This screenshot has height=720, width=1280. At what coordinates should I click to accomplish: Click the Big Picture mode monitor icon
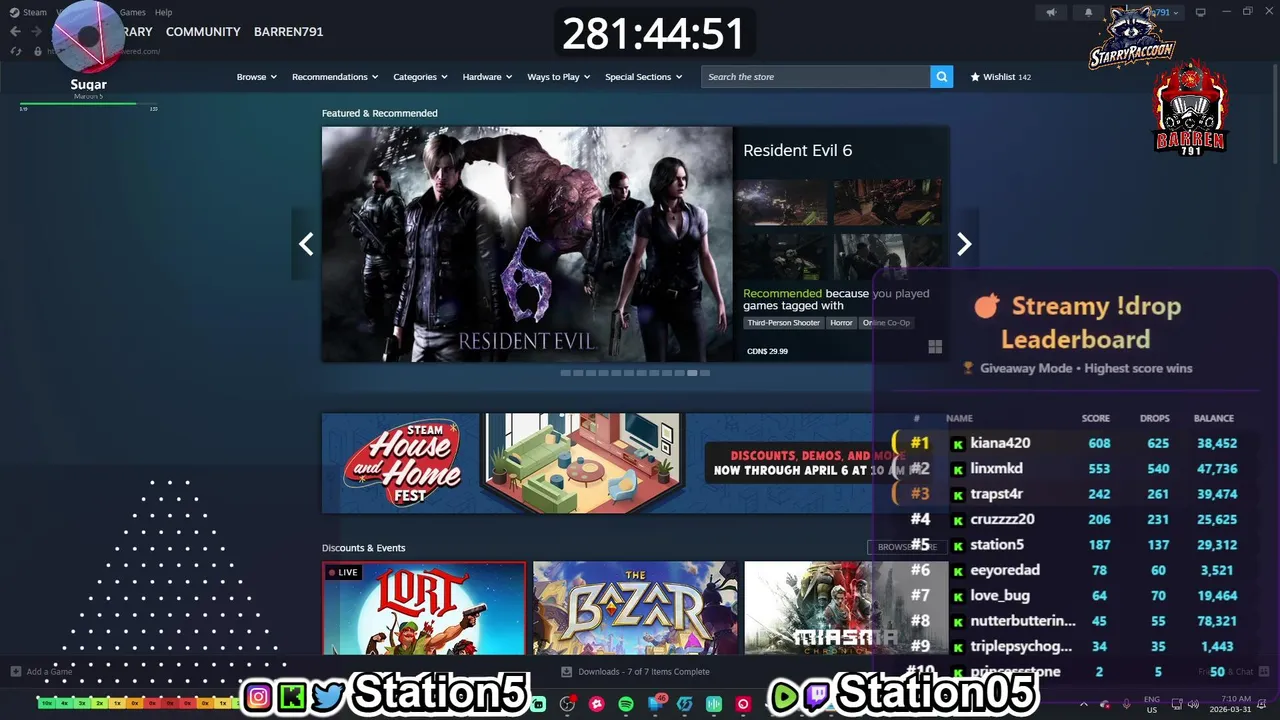tap(1201, 12)
